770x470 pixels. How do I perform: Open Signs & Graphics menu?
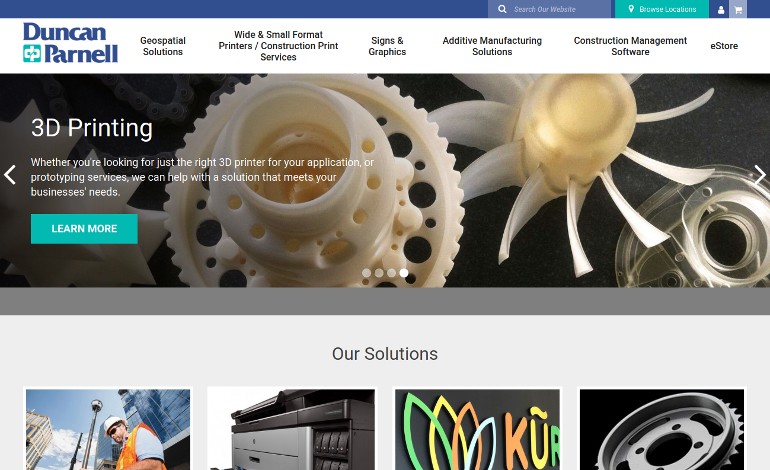[x=387, y=46]
